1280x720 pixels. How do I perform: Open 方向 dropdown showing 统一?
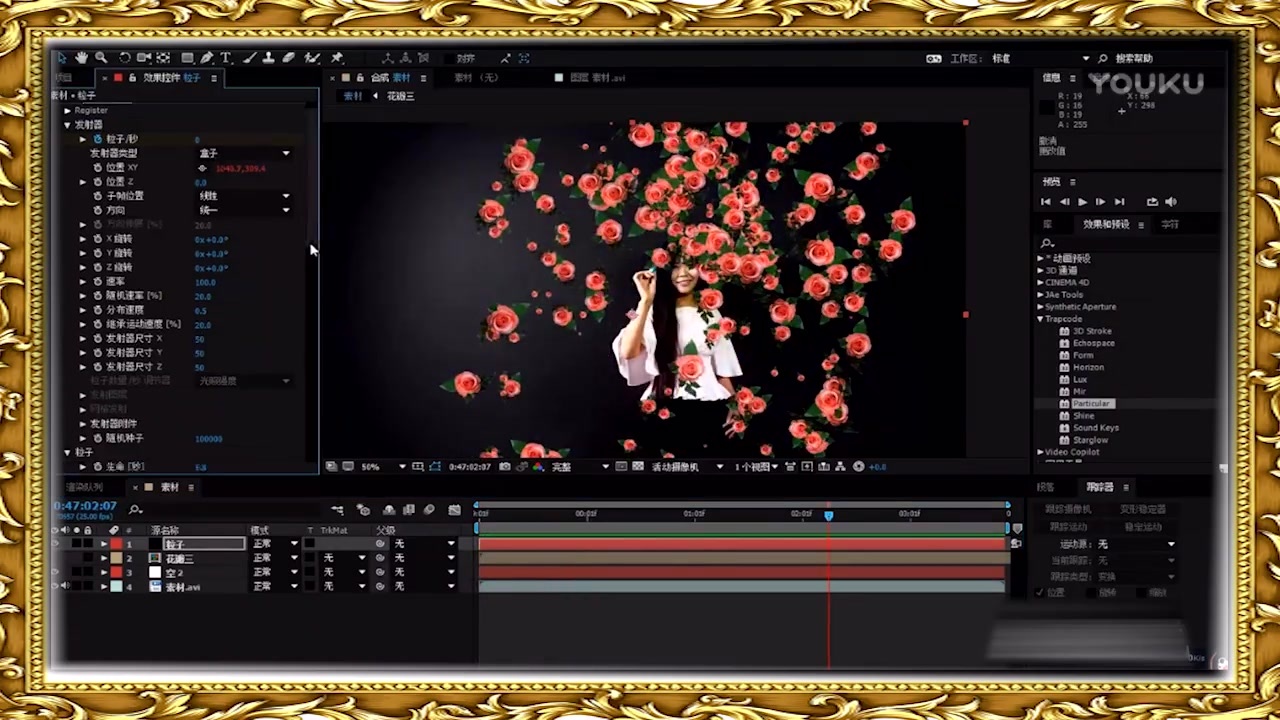pos(244,210)
